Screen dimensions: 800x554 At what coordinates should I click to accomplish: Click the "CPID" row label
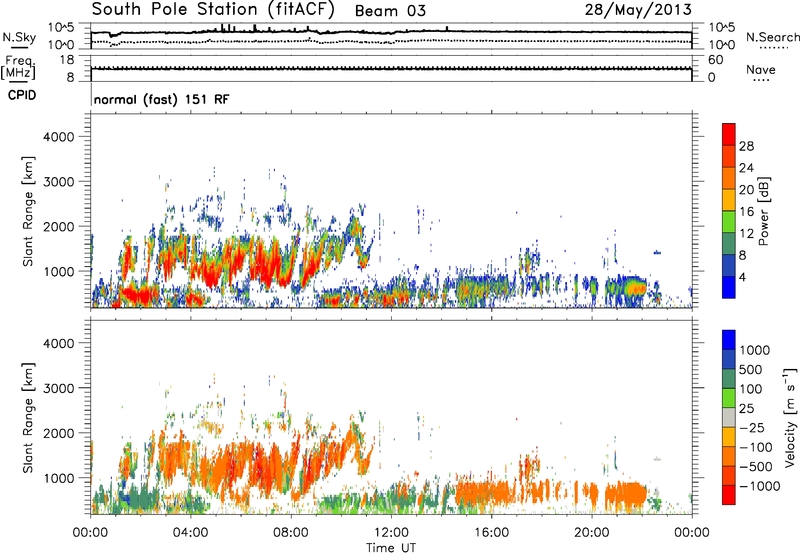coord(22,95)
